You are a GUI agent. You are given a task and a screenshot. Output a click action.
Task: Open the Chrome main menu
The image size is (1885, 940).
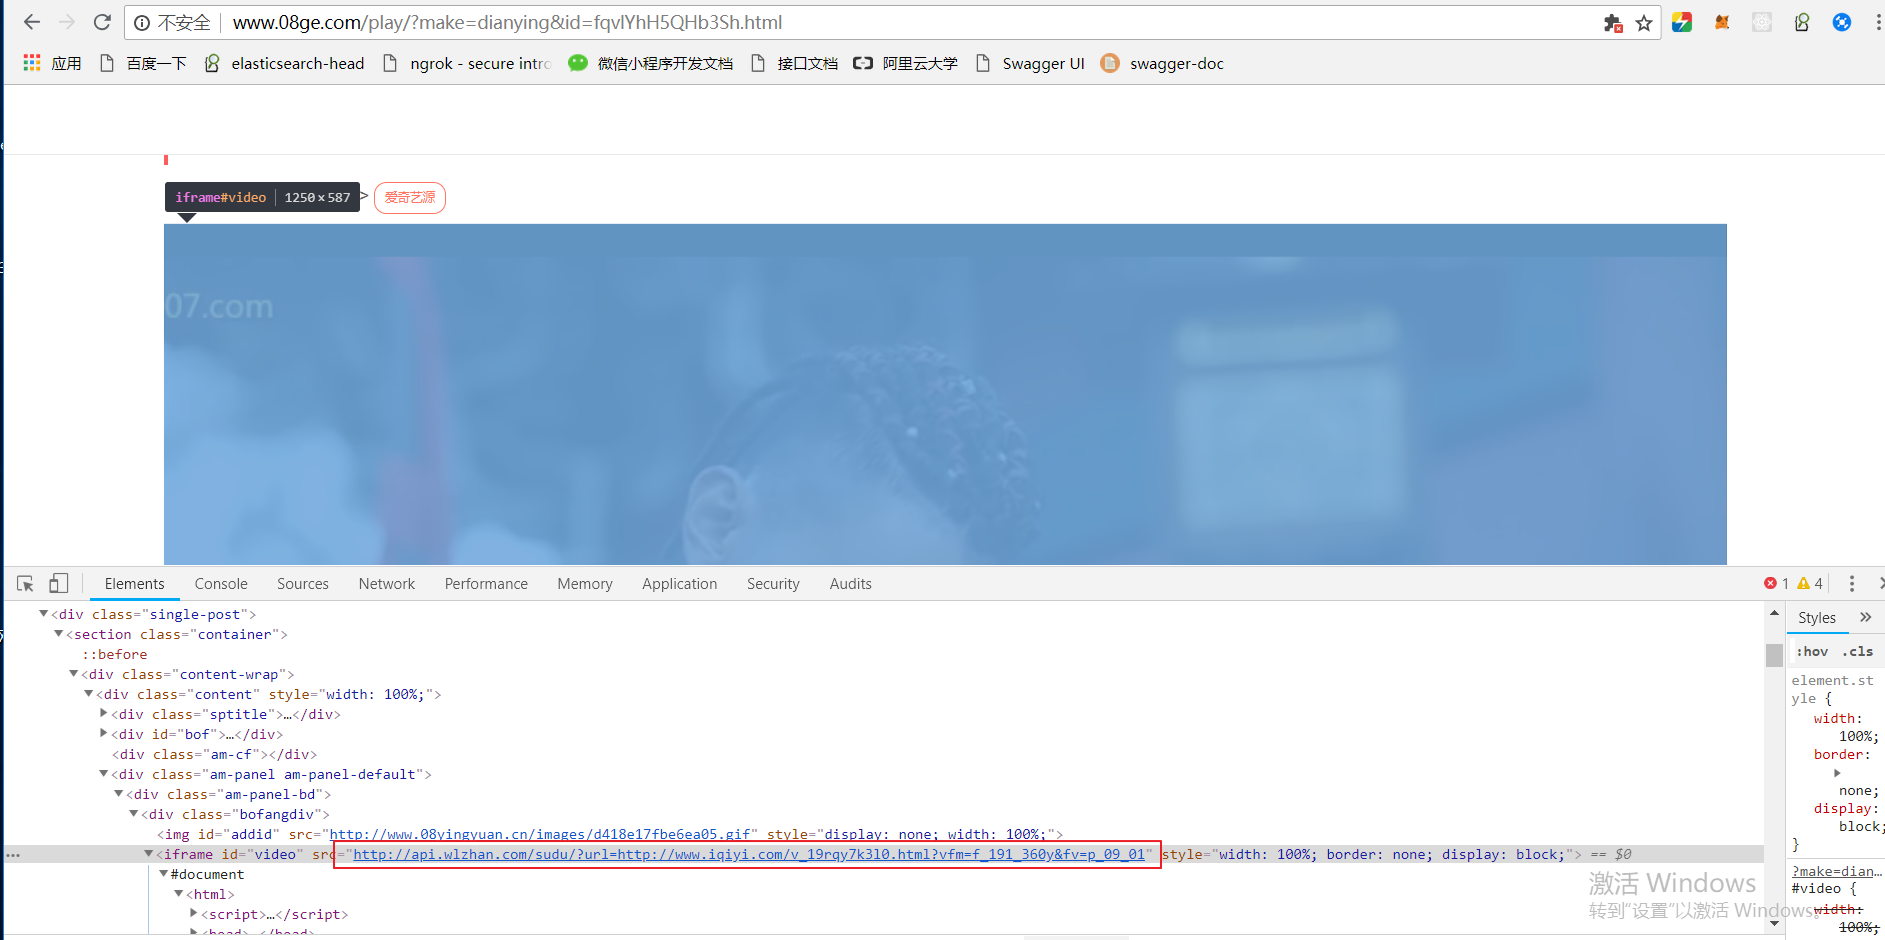(x=1878, y=22)
